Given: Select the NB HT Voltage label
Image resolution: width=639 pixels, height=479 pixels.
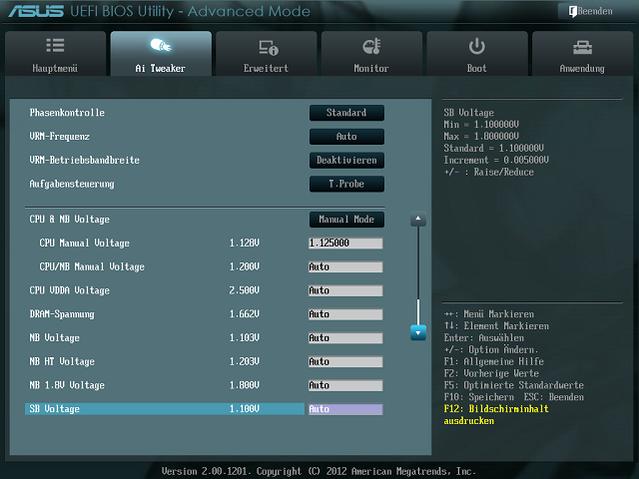Looking at the screenshot, I should pos(62,362).
